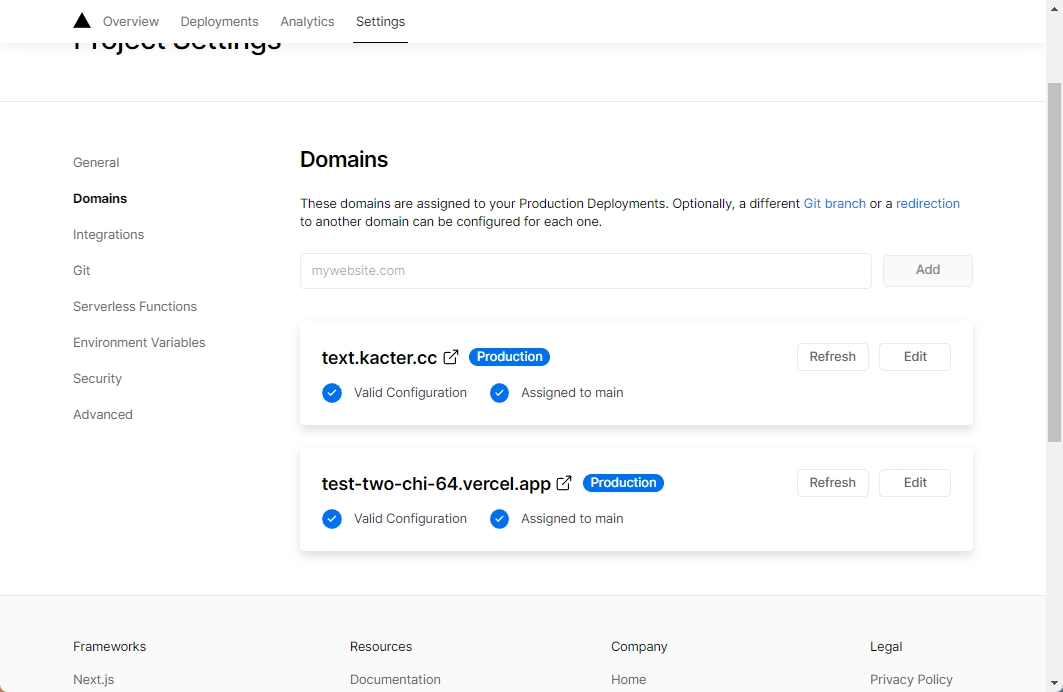Go to the Analytics tab
Image resolution: width=1063 pixels, height=692 pixels.
click(x=307, y=21)
